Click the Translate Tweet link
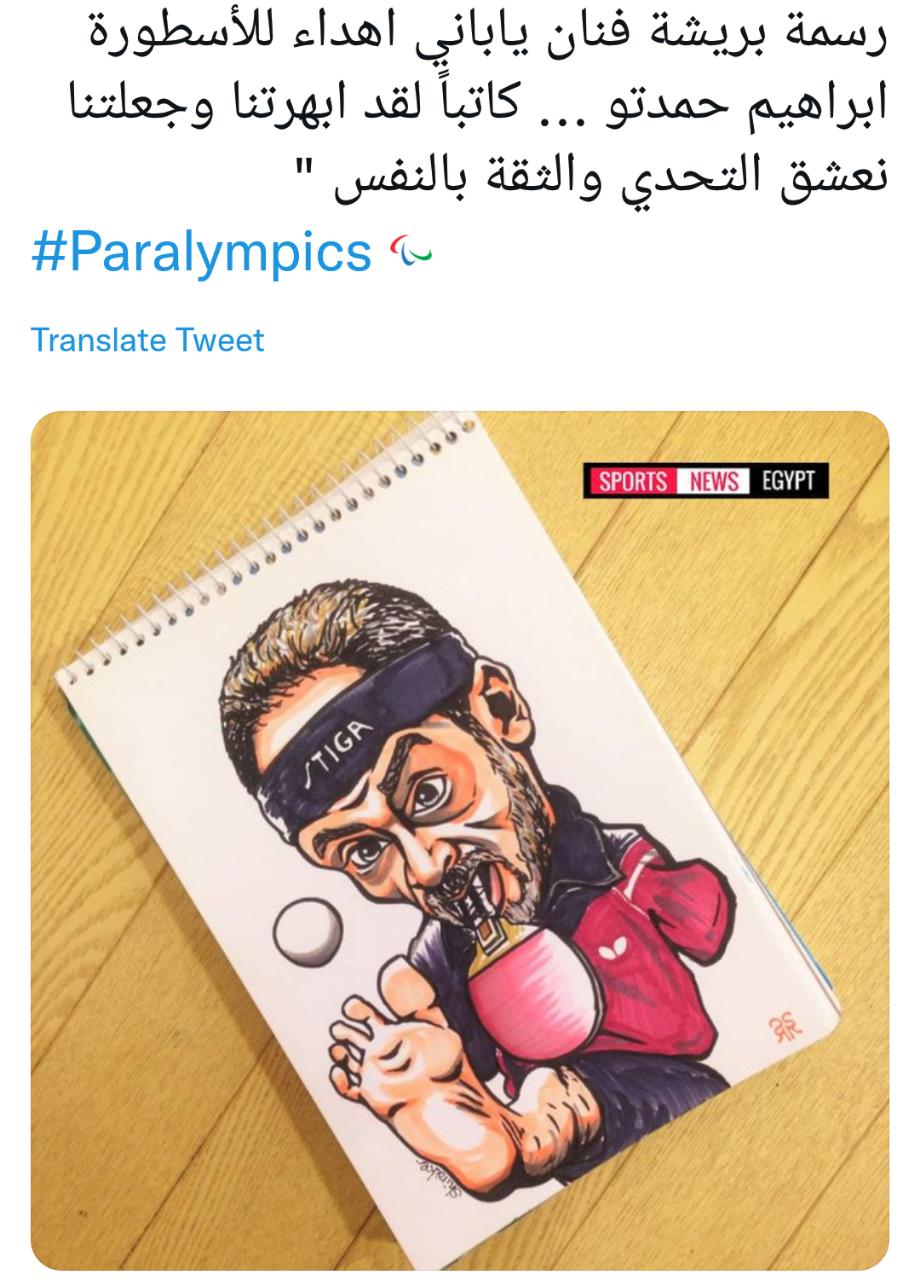920x1280 pixels. (147, 340)
